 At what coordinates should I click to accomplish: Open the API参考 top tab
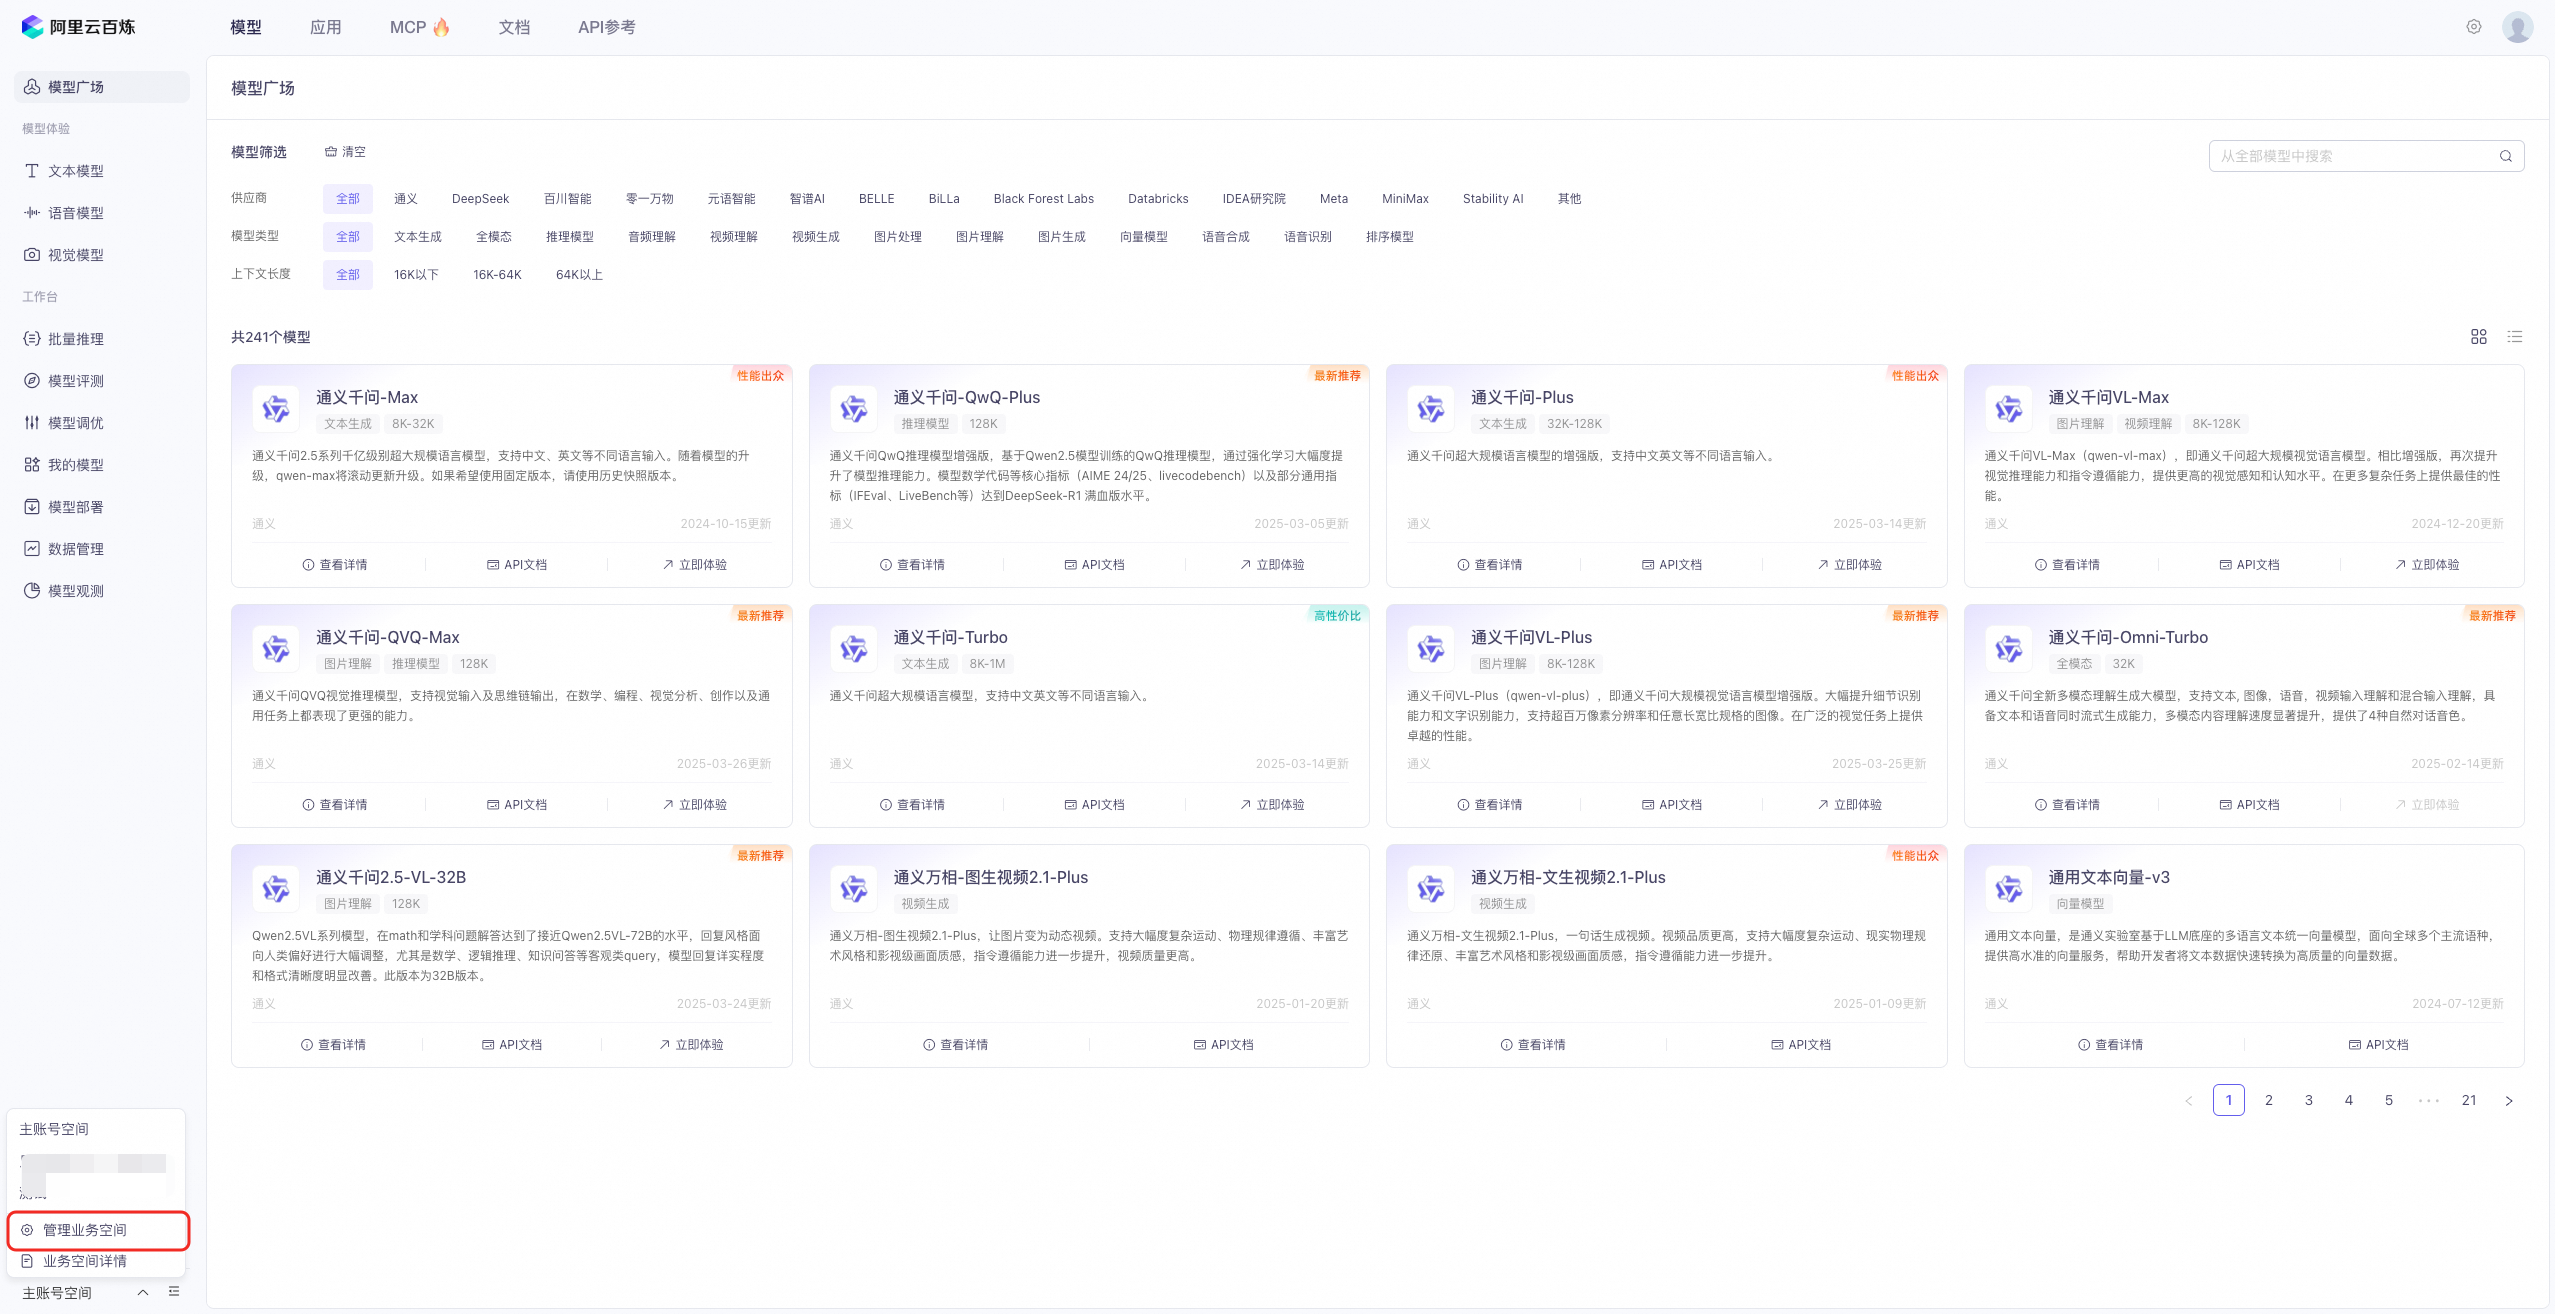(606, 27)
